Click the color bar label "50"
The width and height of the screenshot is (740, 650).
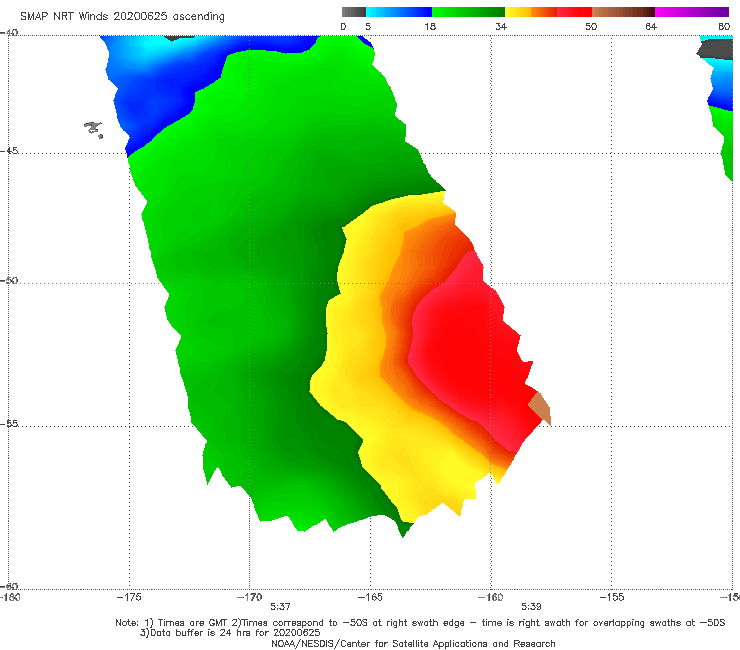pos(591,26)
